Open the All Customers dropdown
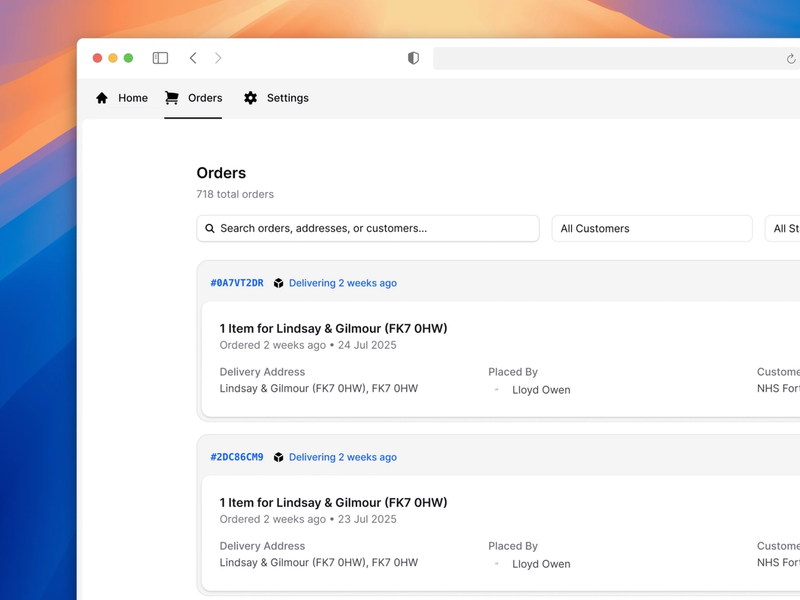The height and width of the screenshot is (600, 800). point(652,229)
